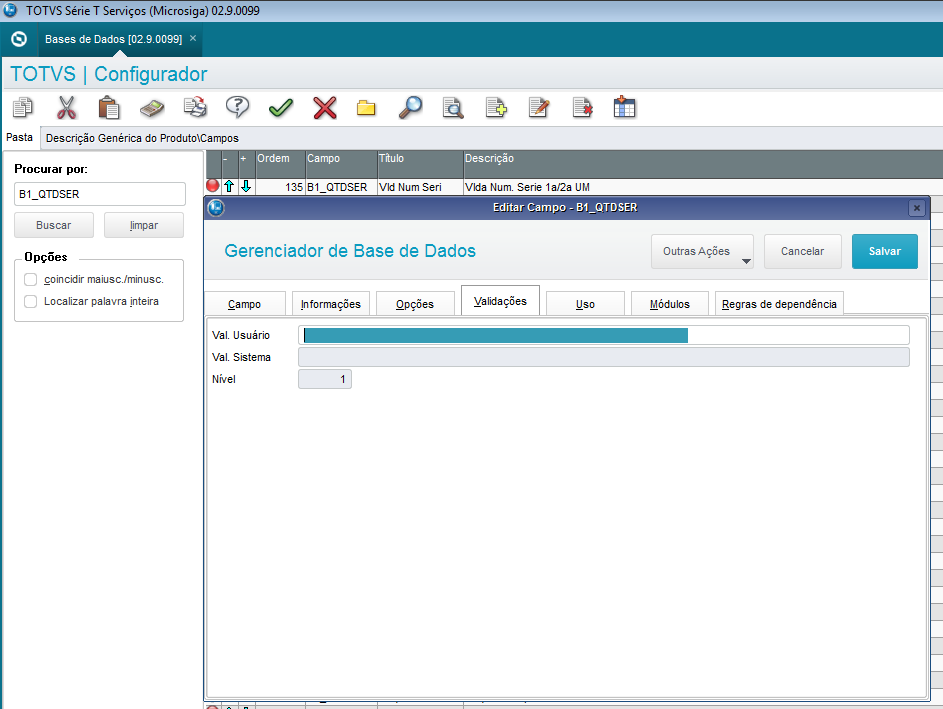Move B1_QTDSER row down with arrow

point(246,186)
